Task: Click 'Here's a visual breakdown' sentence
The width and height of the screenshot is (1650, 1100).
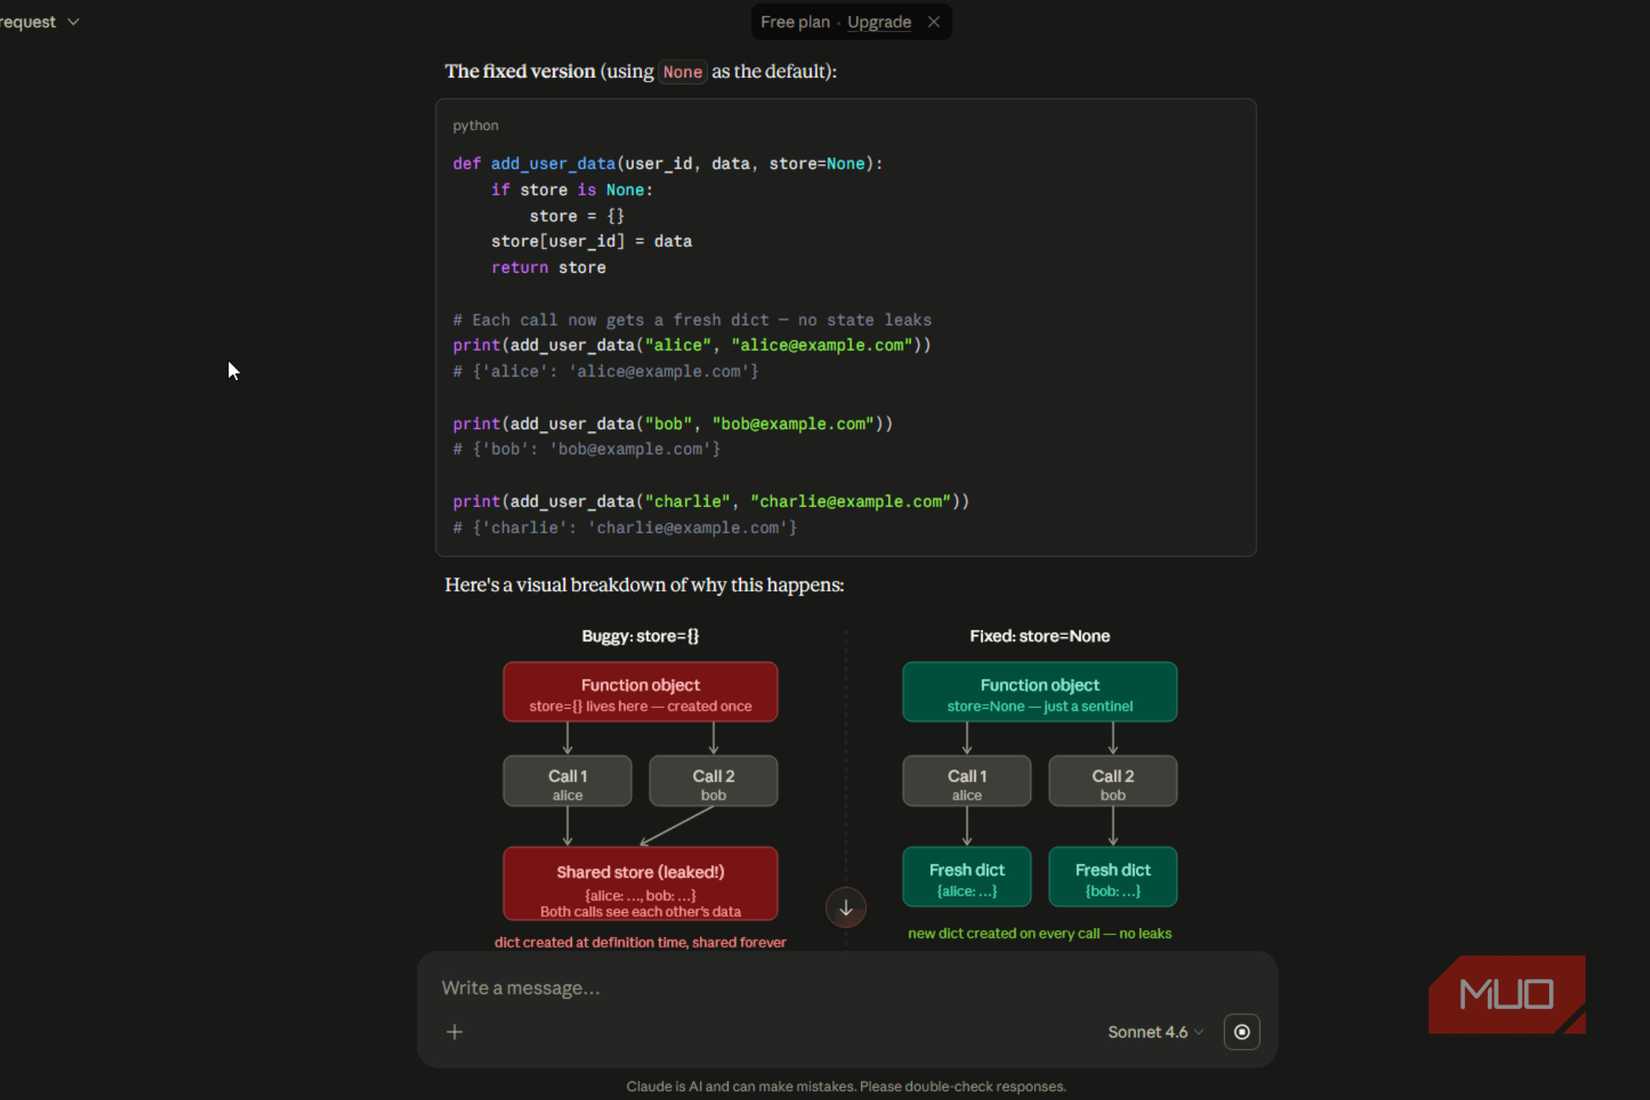Action: point(644,585)
